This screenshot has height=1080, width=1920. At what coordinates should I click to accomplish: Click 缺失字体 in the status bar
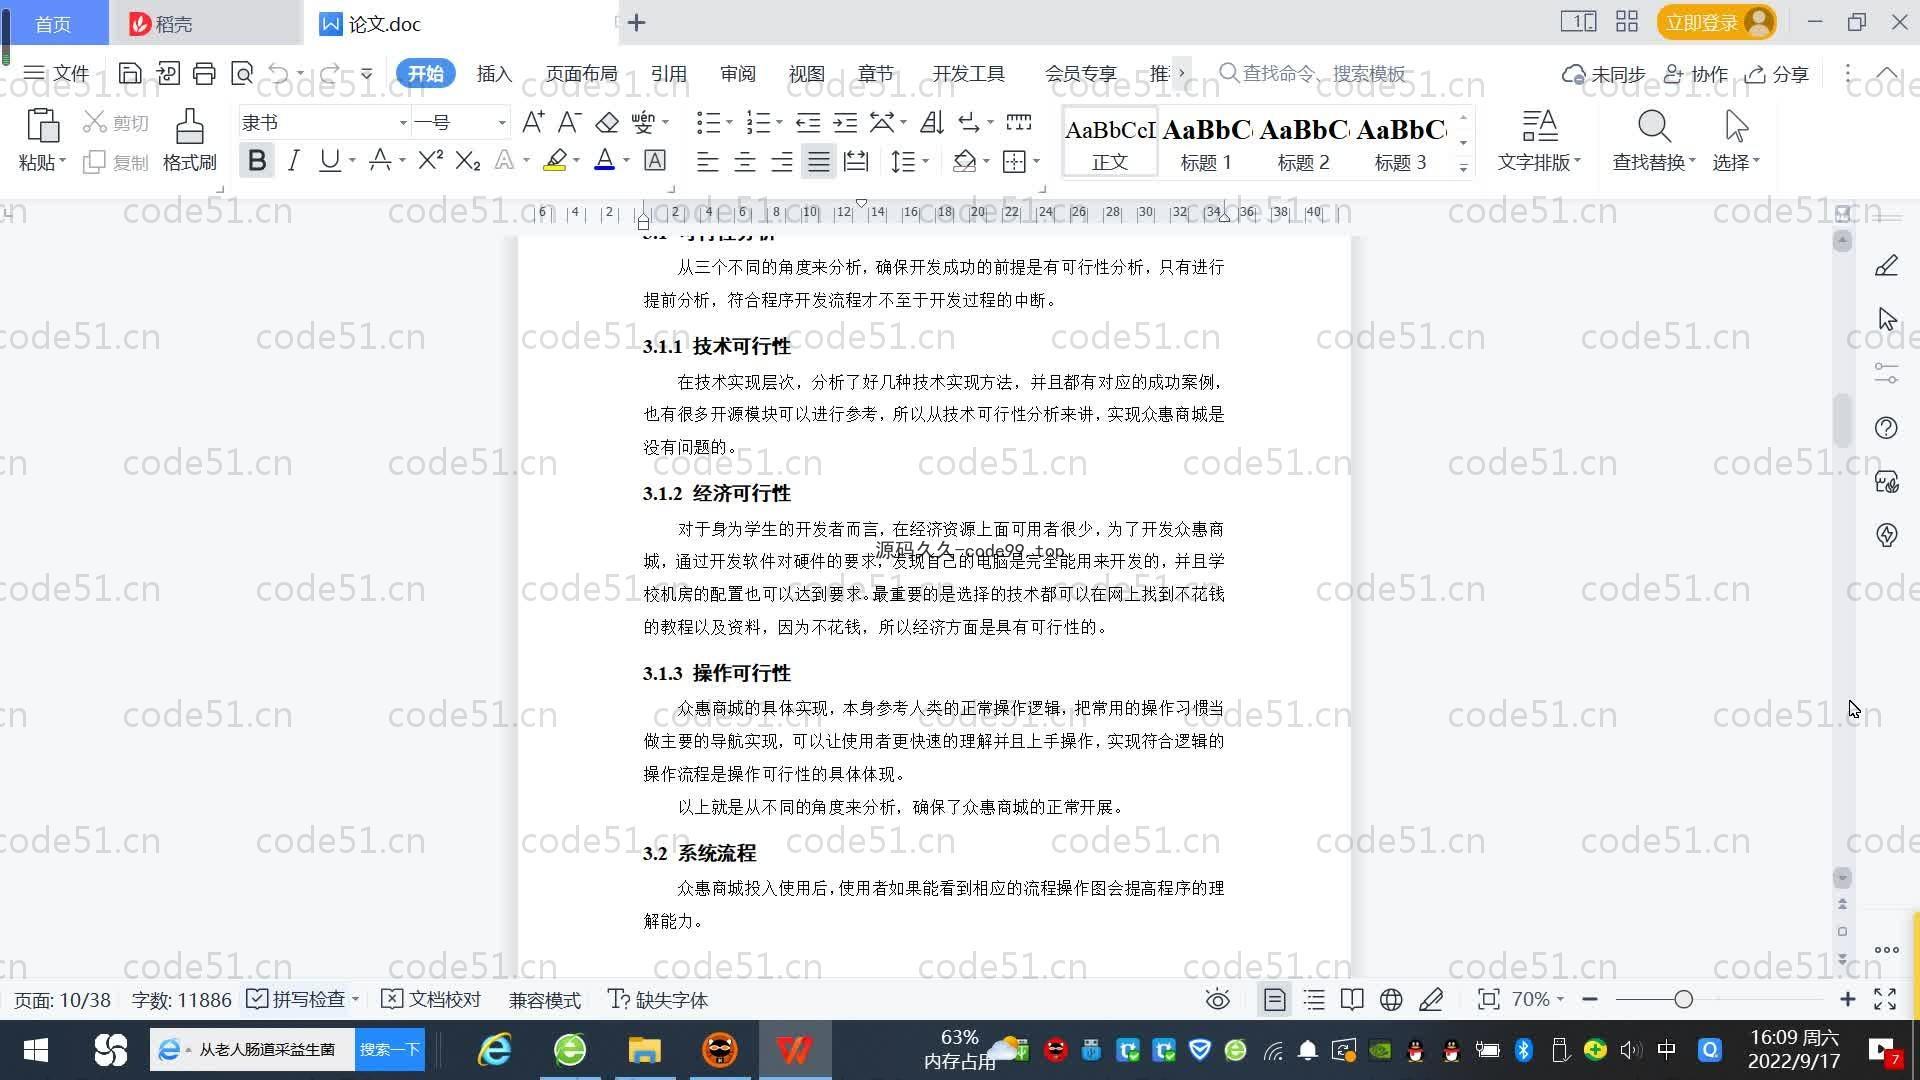(658, 1000)
